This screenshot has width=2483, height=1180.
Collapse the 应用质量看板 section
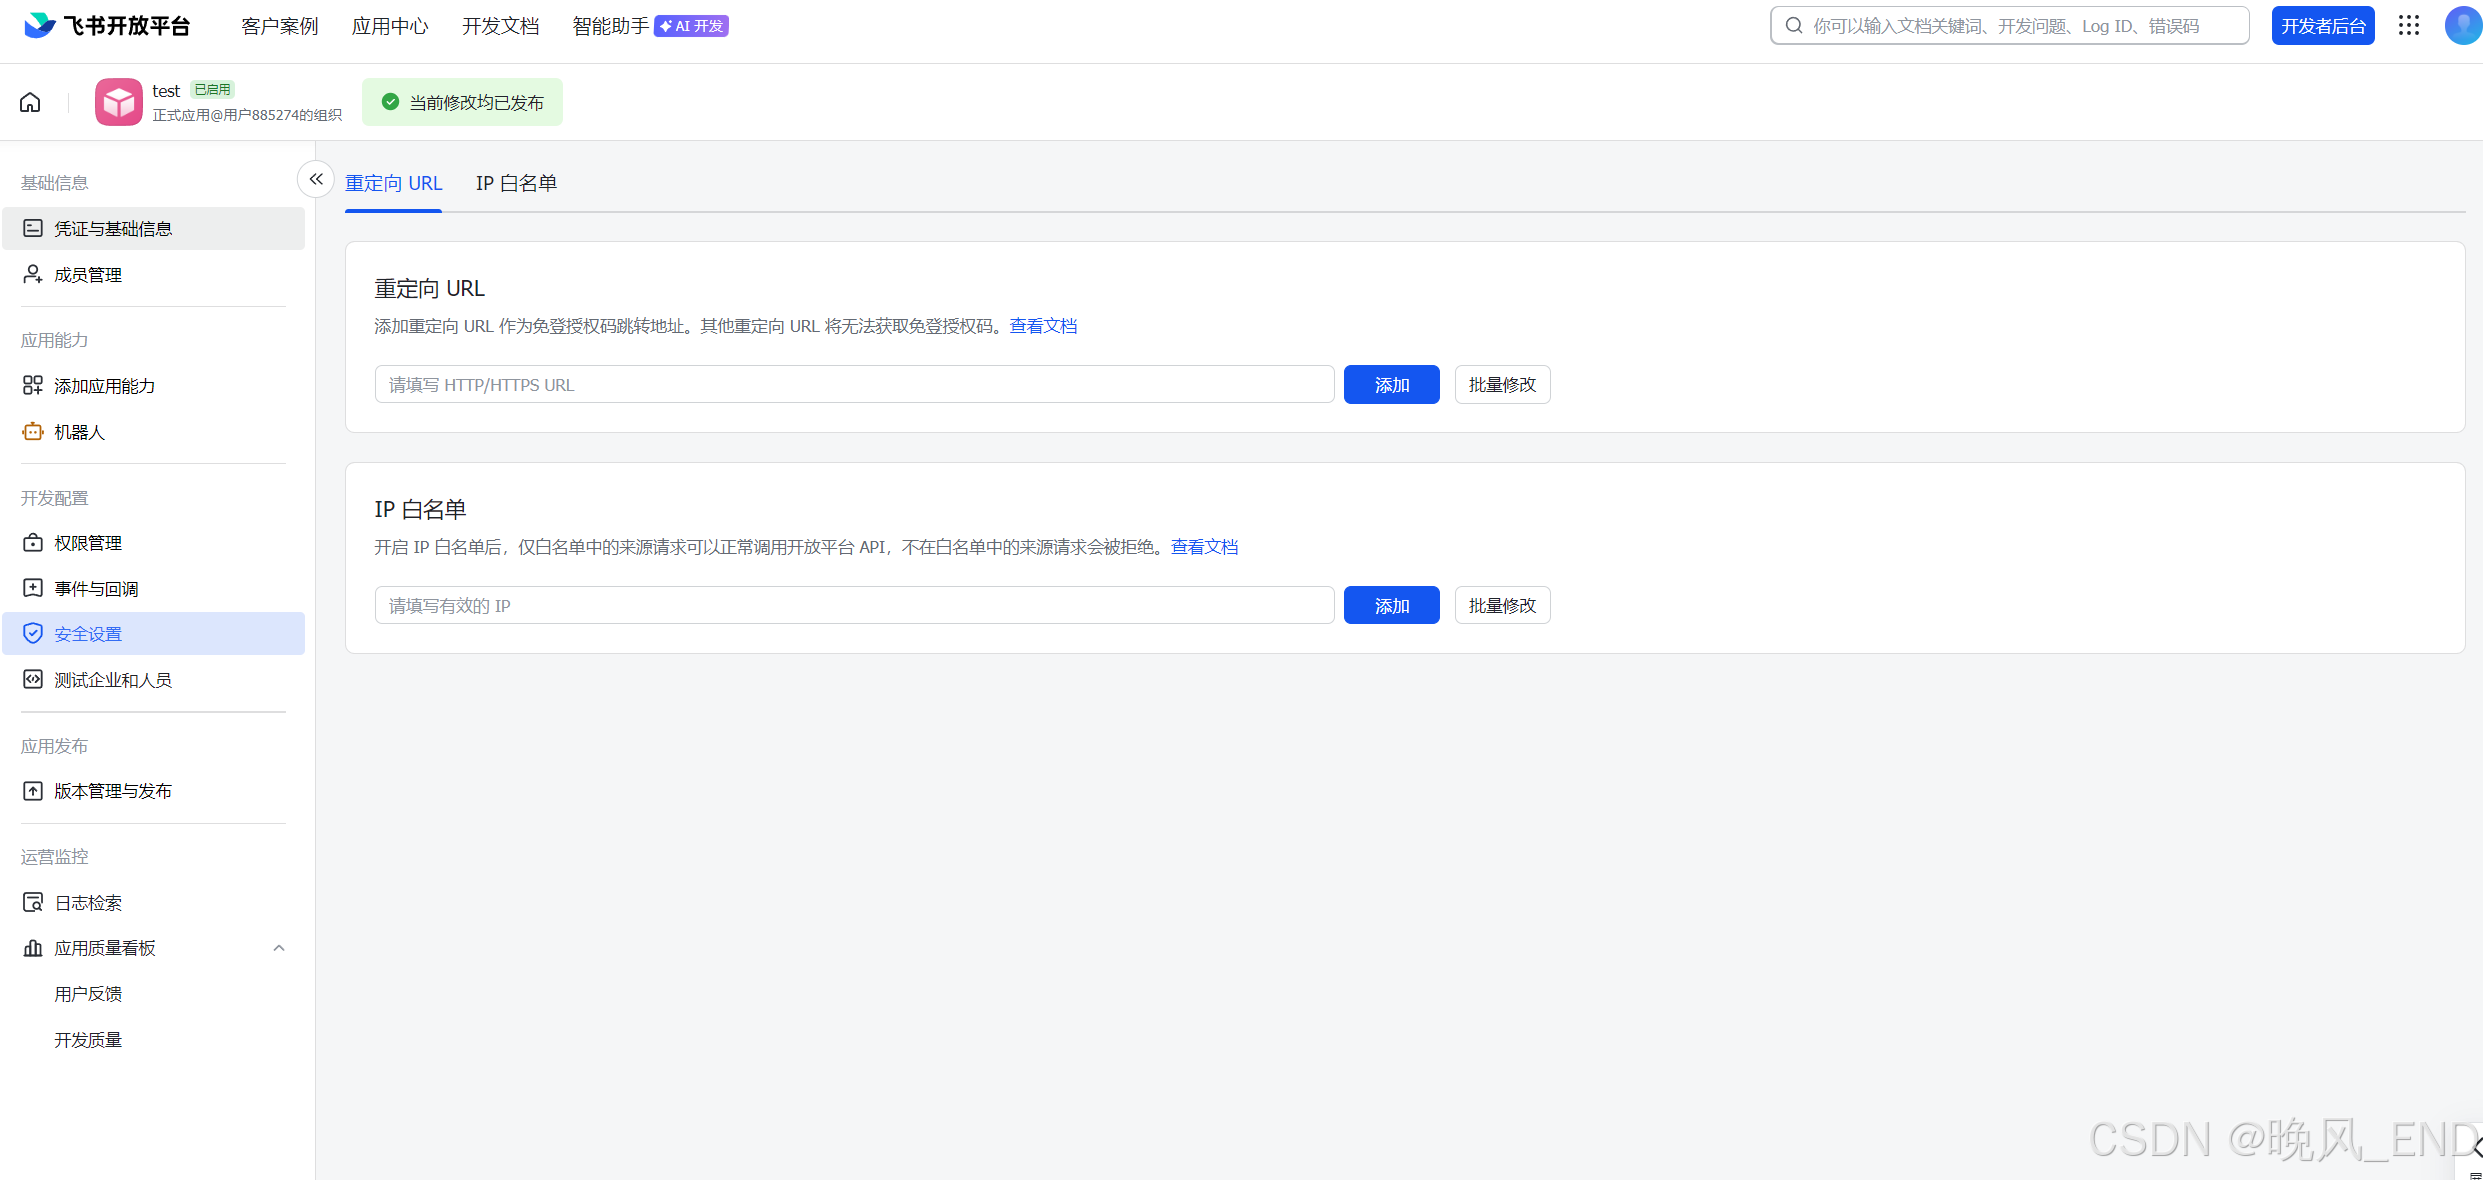(279, 948)
